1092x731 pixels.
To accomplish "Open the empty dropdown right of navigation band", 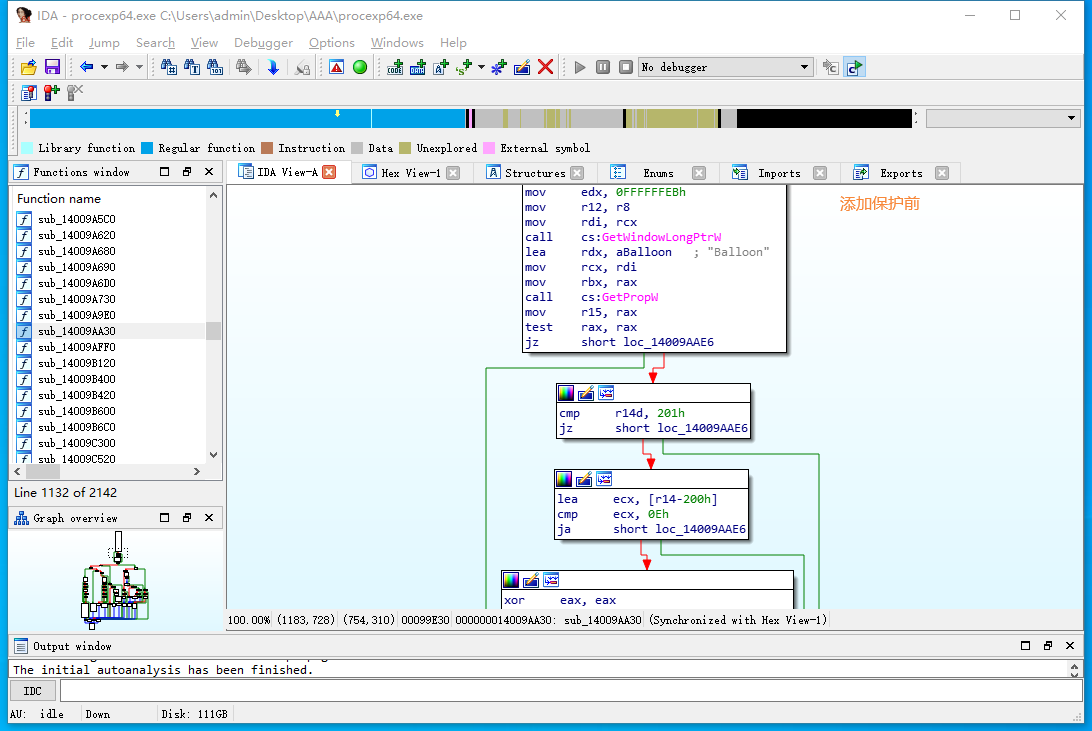I will [1003, 118].
